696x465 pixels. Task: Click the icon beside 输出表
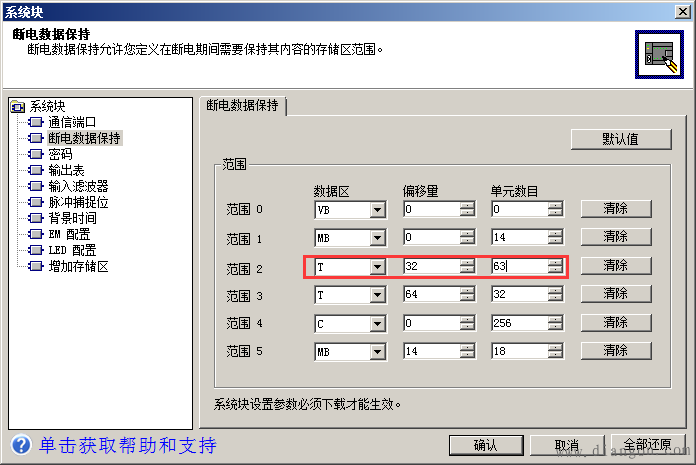click(x=36, y=170)
